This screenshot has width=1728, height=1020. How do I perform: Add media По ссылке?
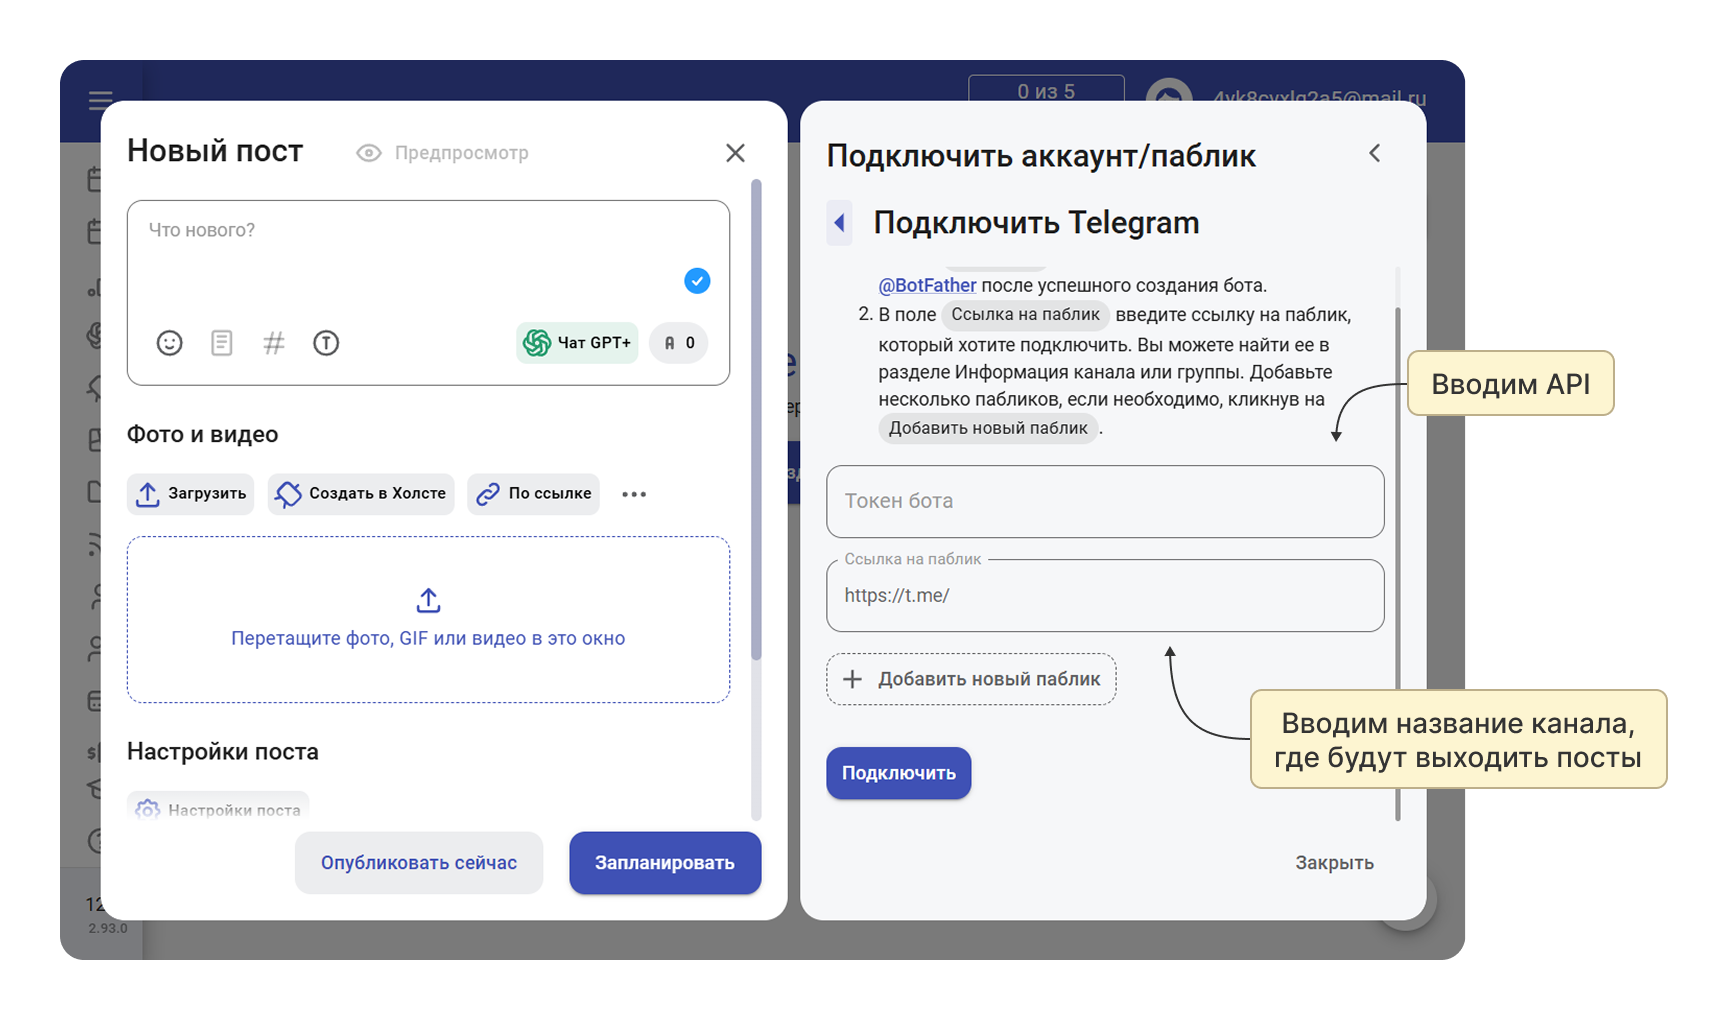[534, 494]
